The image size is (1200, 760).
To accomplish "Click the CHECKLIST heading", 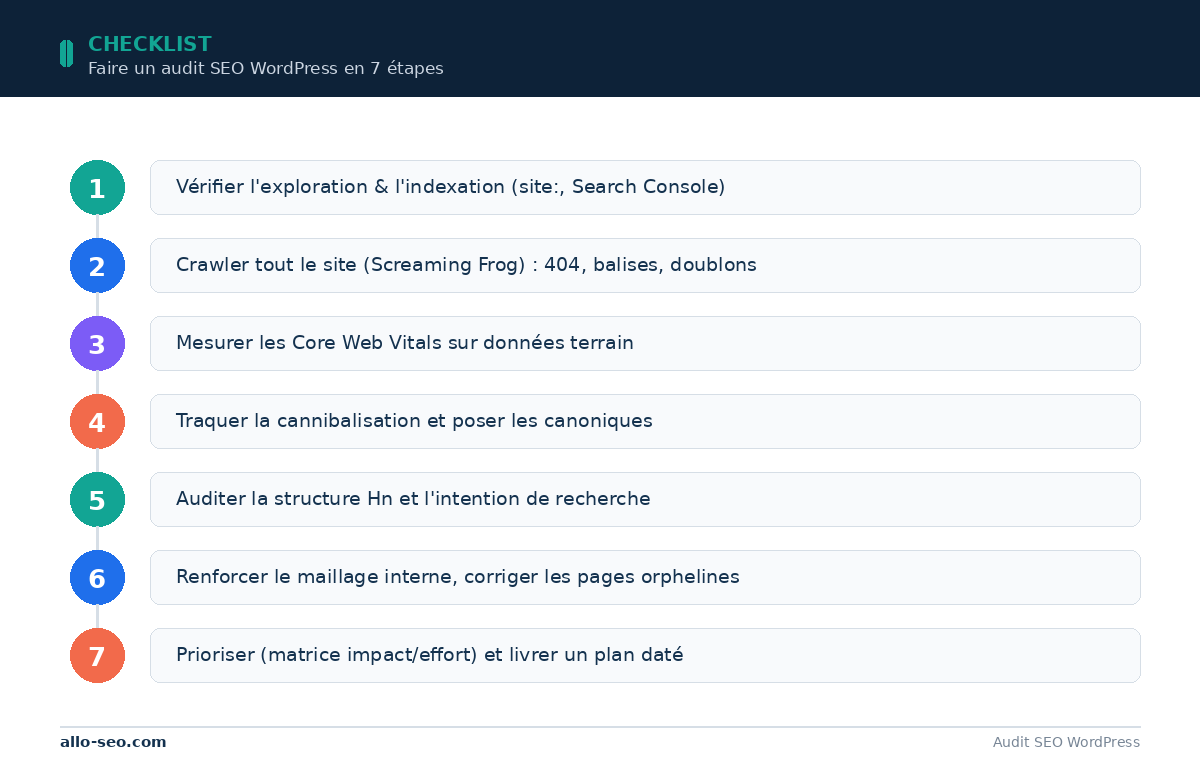I will click(x=150, y=44).
